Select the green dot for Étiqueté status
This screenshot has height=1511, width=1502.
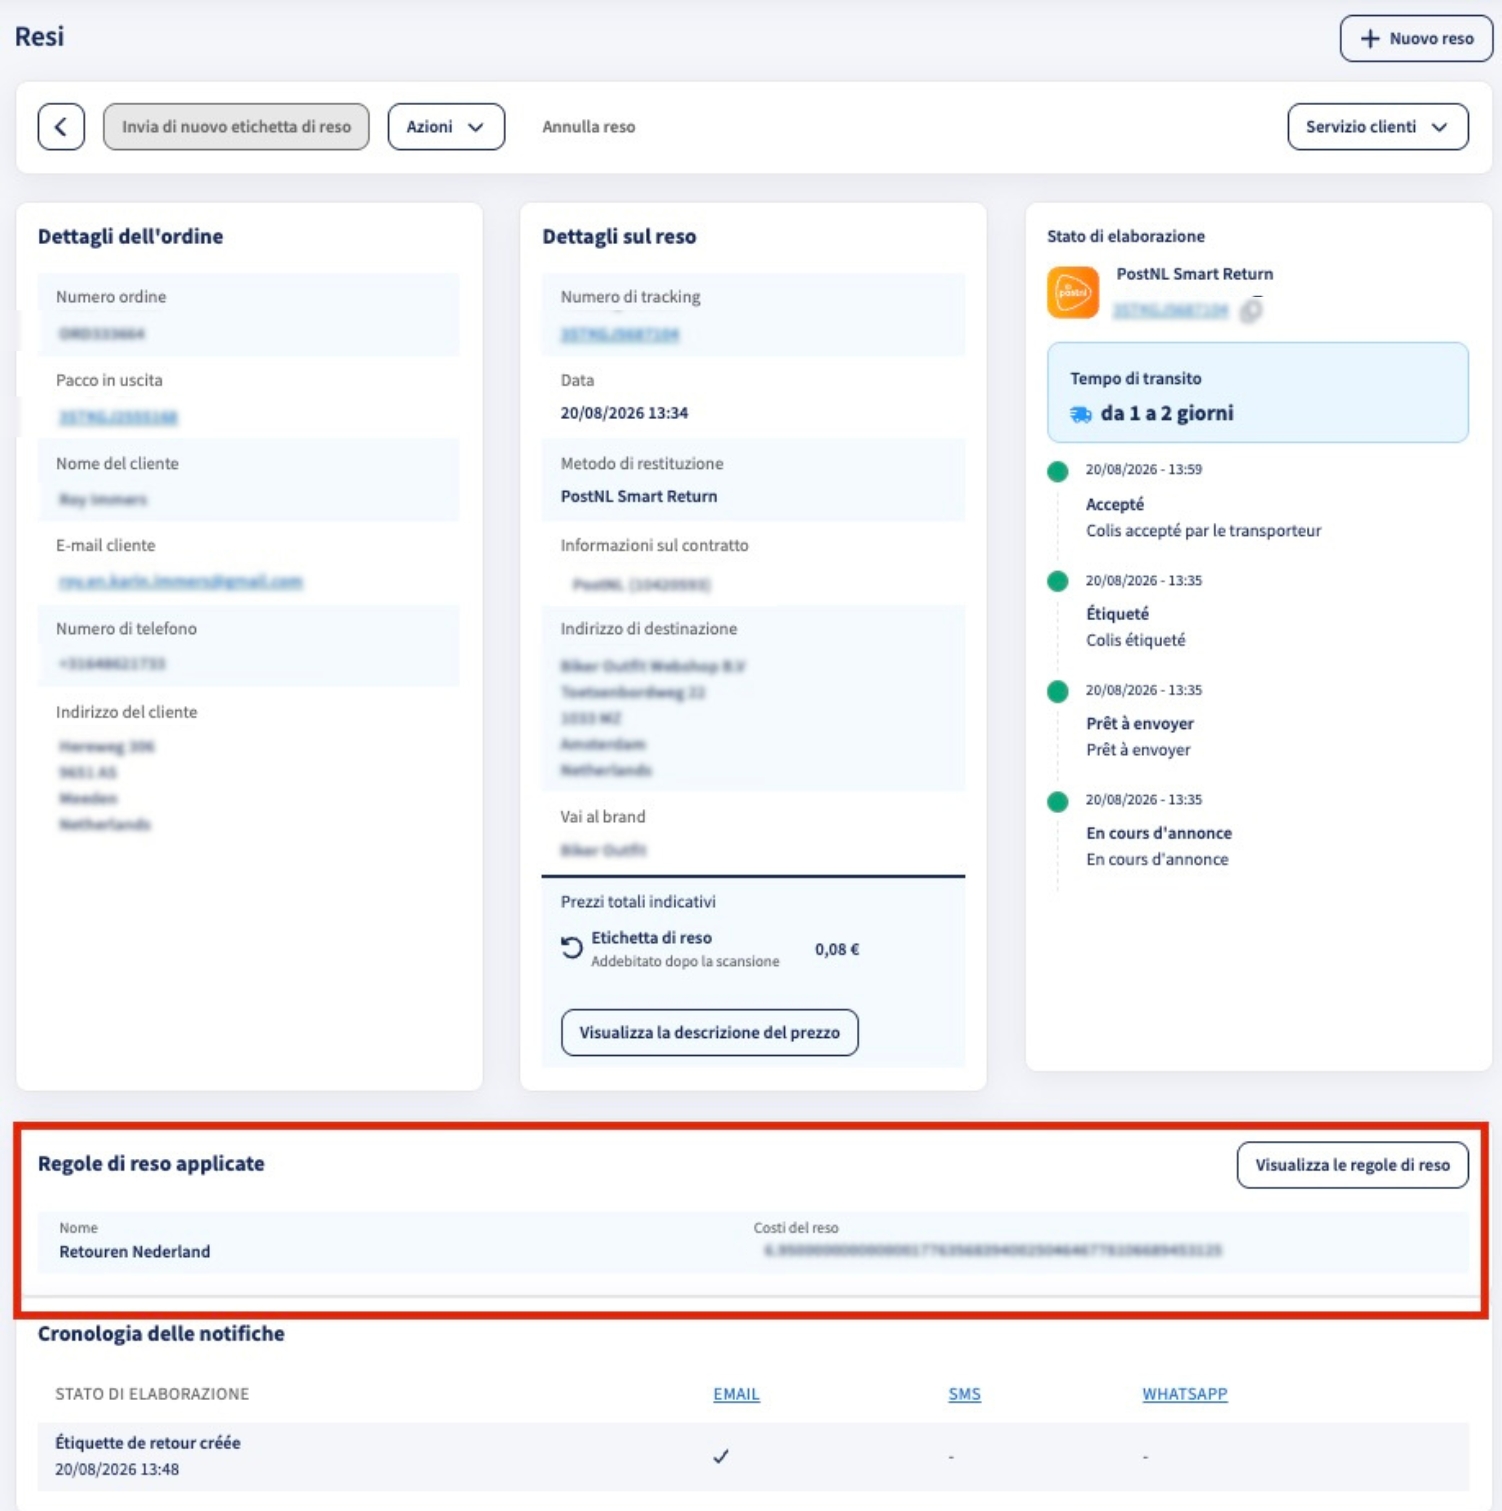[1058, 582]
